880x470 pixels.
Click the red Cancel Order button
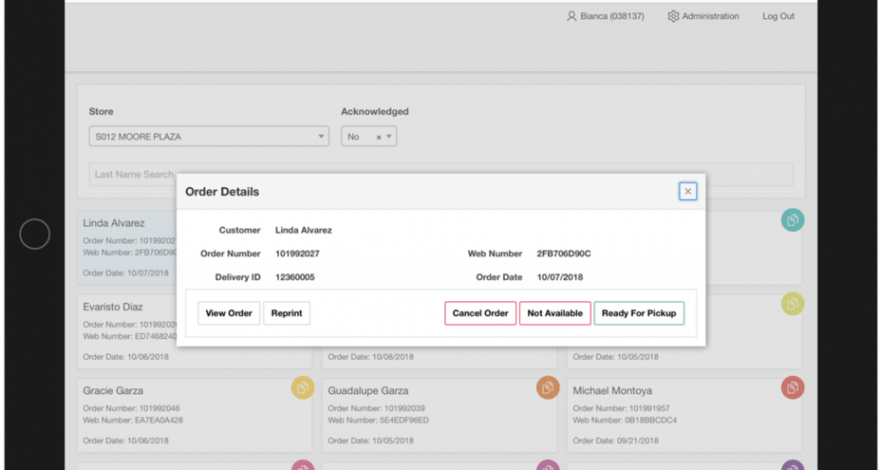(x=480, y=313)
